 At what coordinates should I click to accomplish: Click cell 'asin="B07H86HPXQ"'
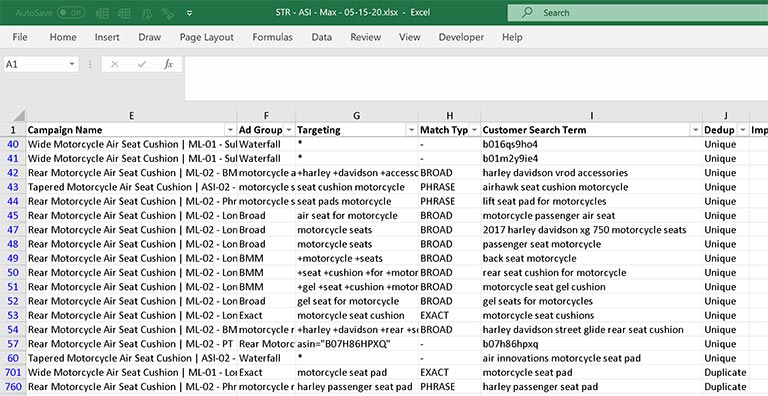pos(357,344)
